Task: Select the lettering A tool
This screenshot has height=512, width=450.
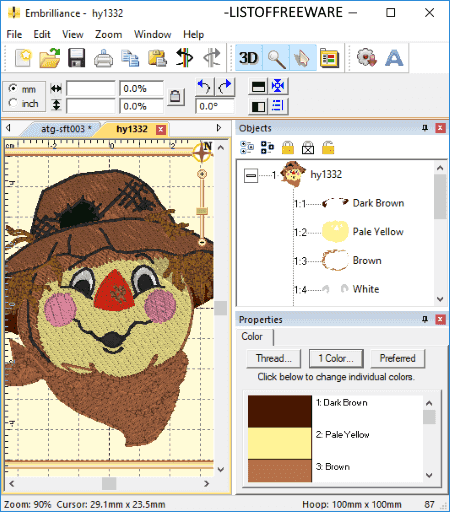Action: coord(394,58)
